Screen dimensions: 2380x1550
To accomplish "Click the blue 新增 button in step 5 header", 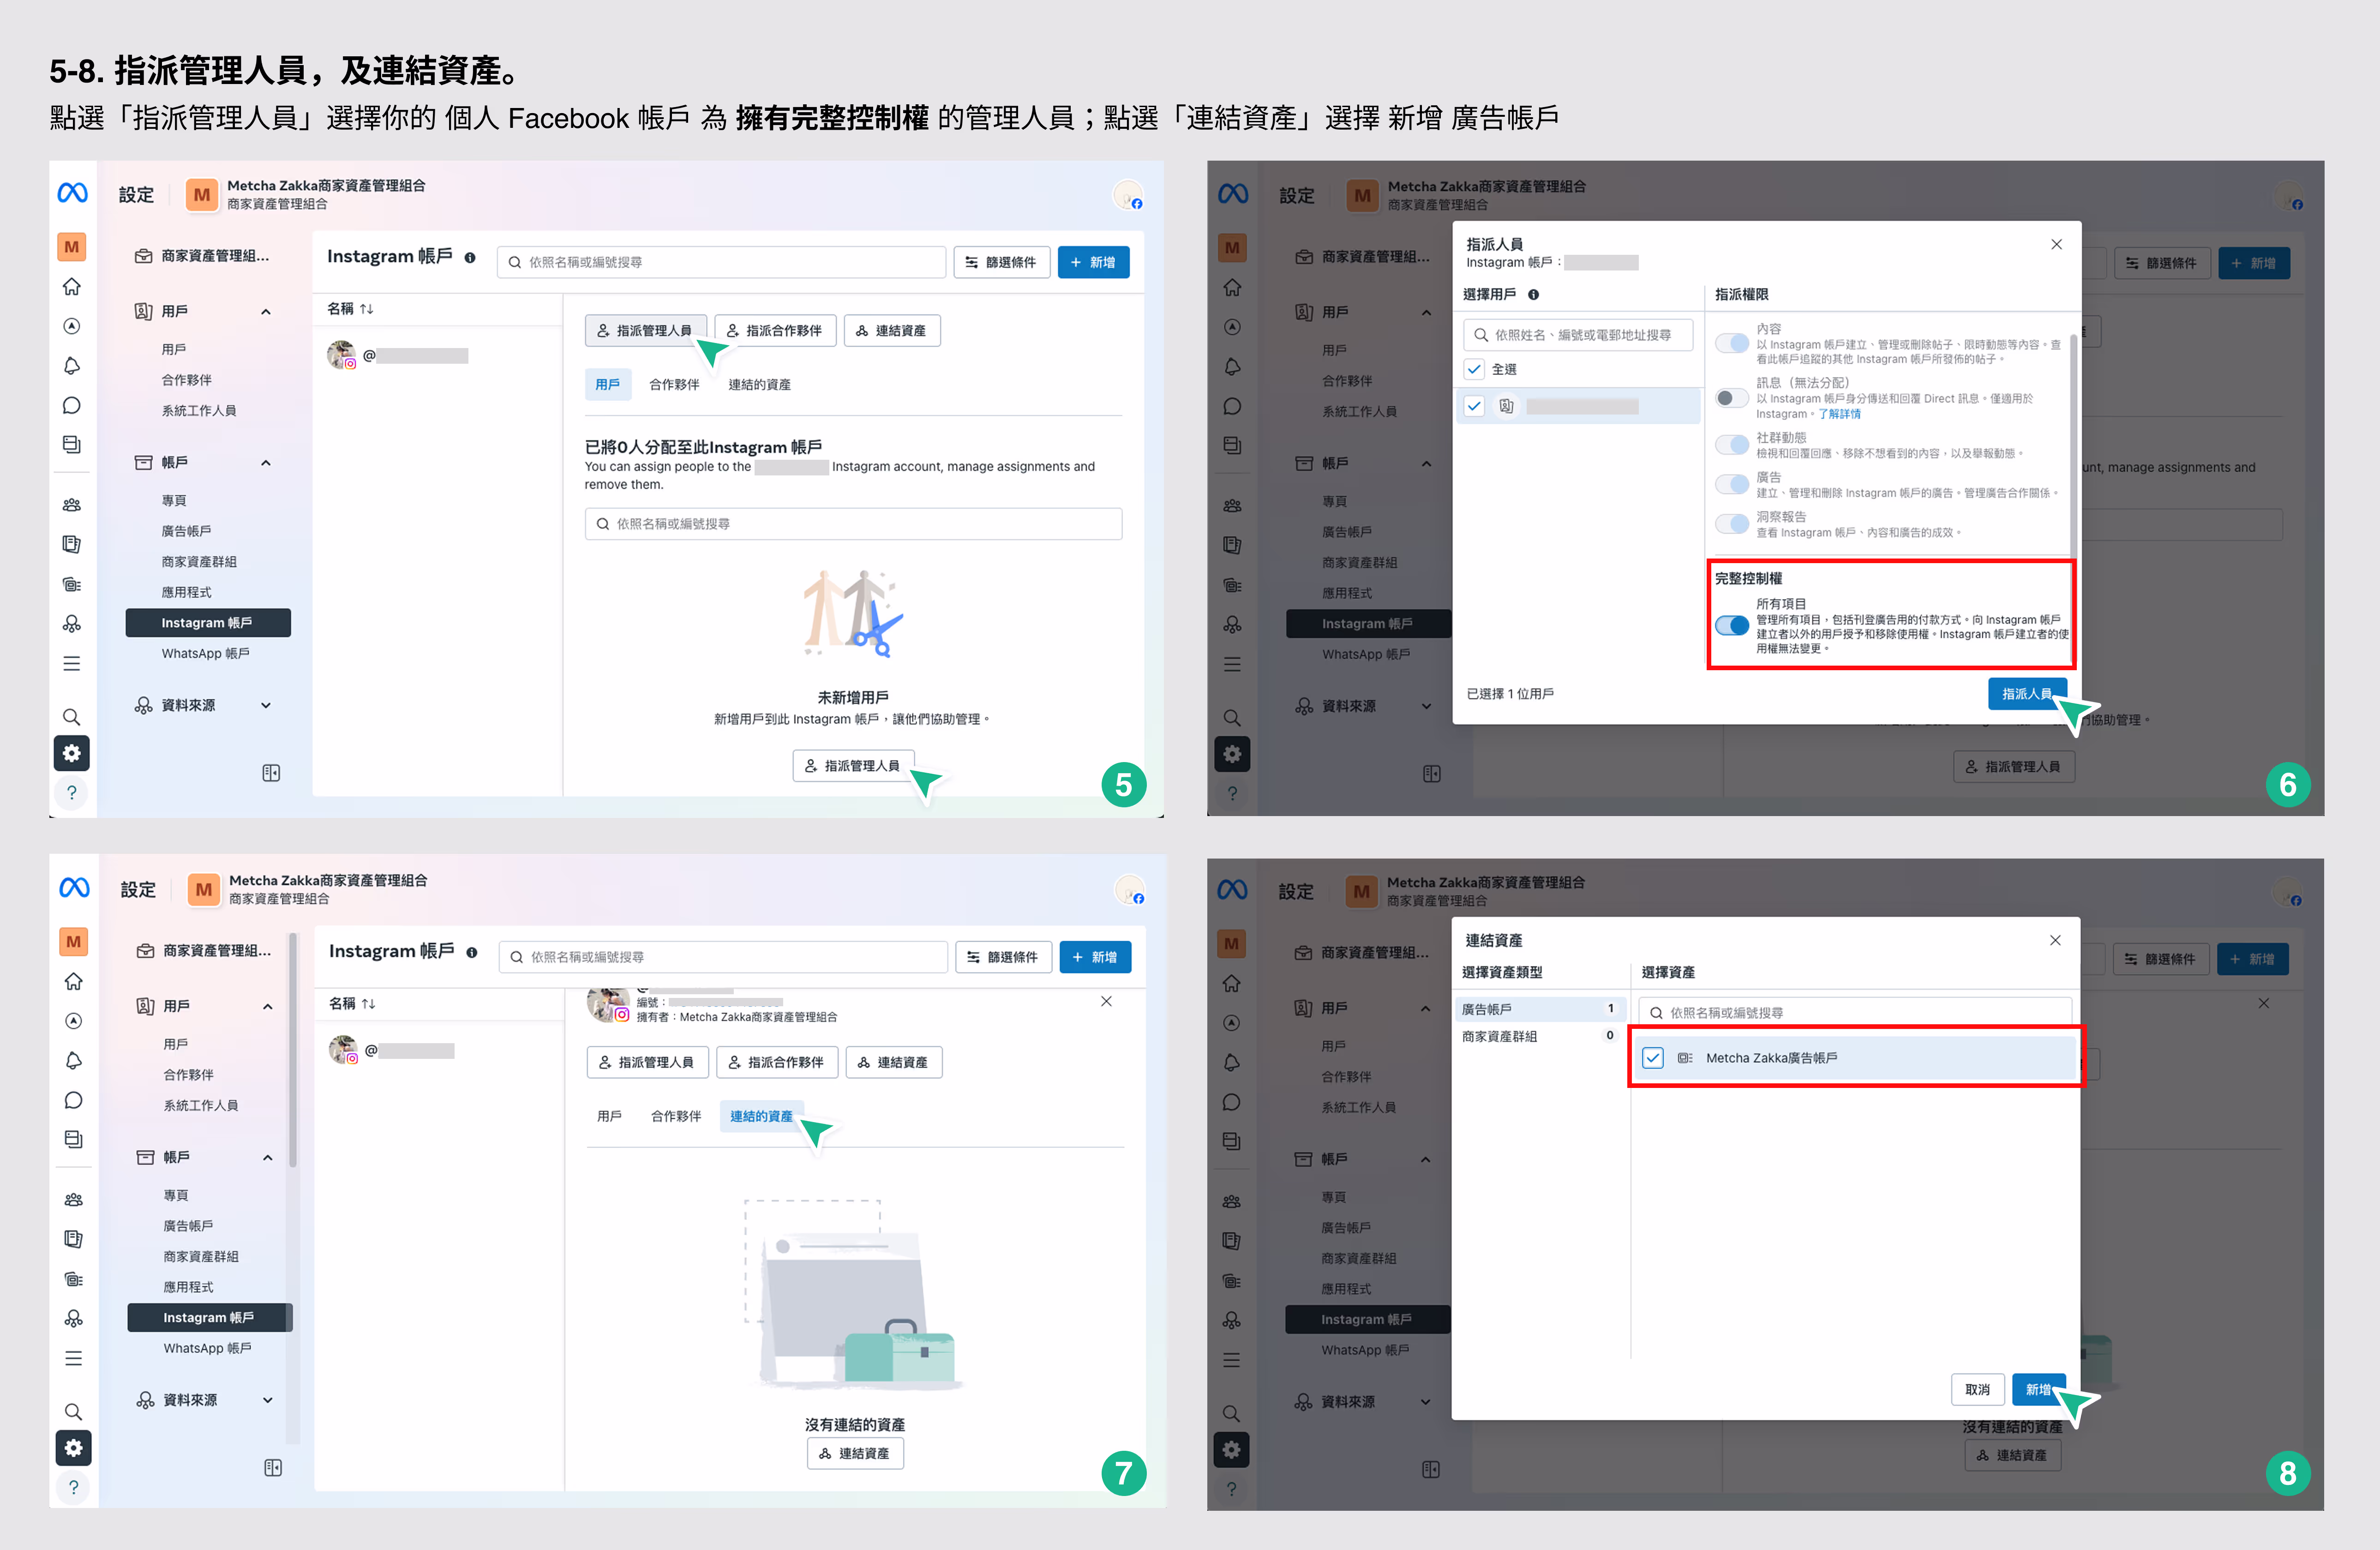I will point(1093,262).
